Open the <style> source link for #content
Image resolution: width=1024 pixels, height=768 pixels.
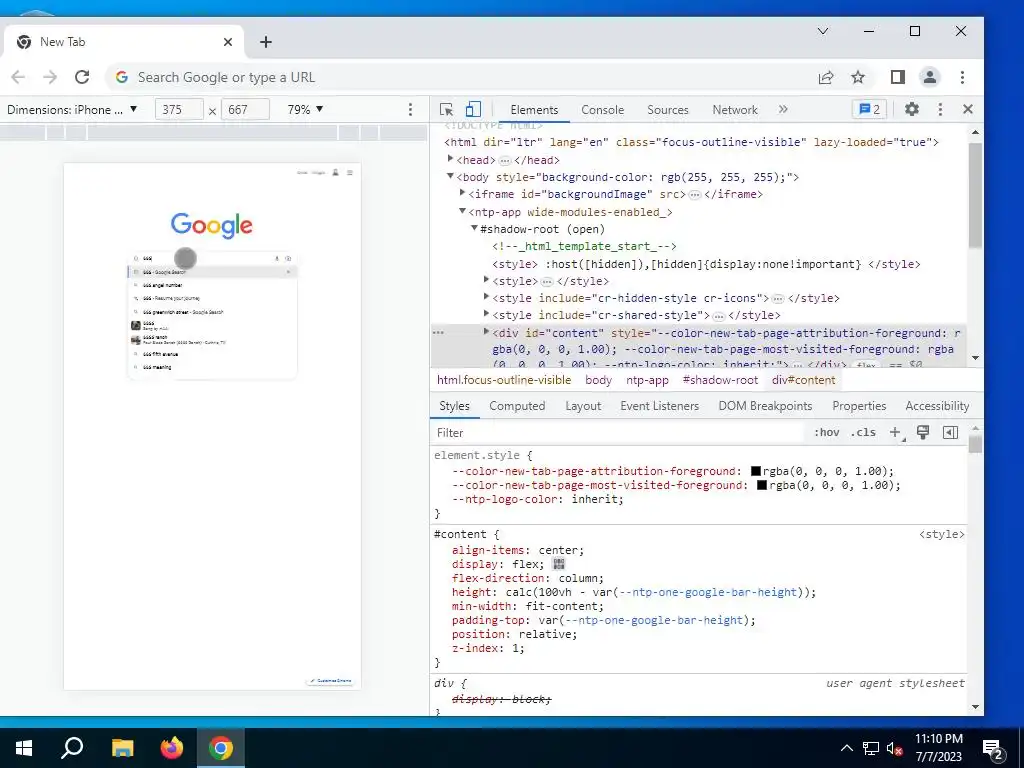coord(941,534)
